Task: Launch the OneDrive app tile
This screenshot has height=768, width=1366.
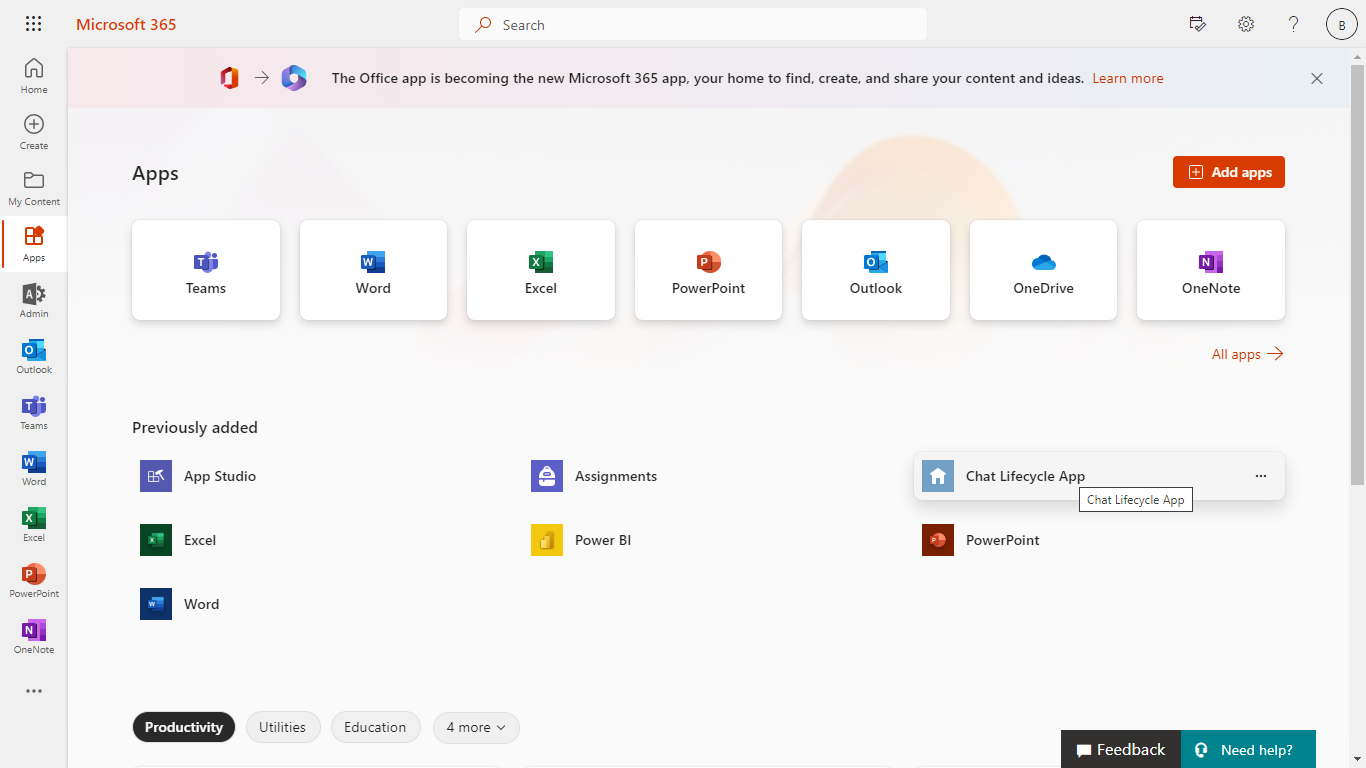Action: click(x=1043, y=270)
